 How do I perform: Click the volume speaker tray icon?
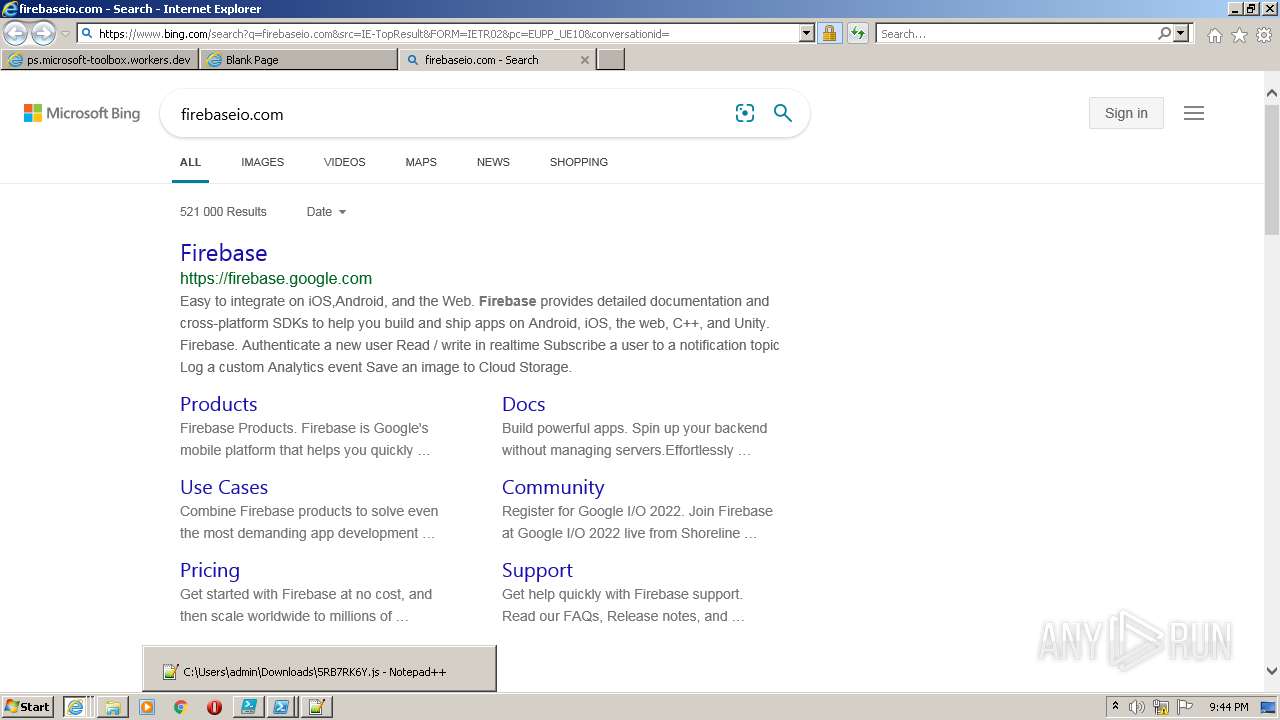[1137, 707]
